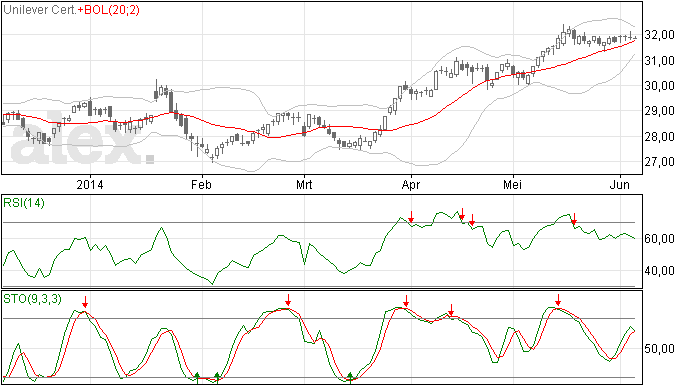Click the red '+BOL(20;2)' indicator label
Image resolution: width=690 pixels, height=387 pixels.
(x=108, y=10)
